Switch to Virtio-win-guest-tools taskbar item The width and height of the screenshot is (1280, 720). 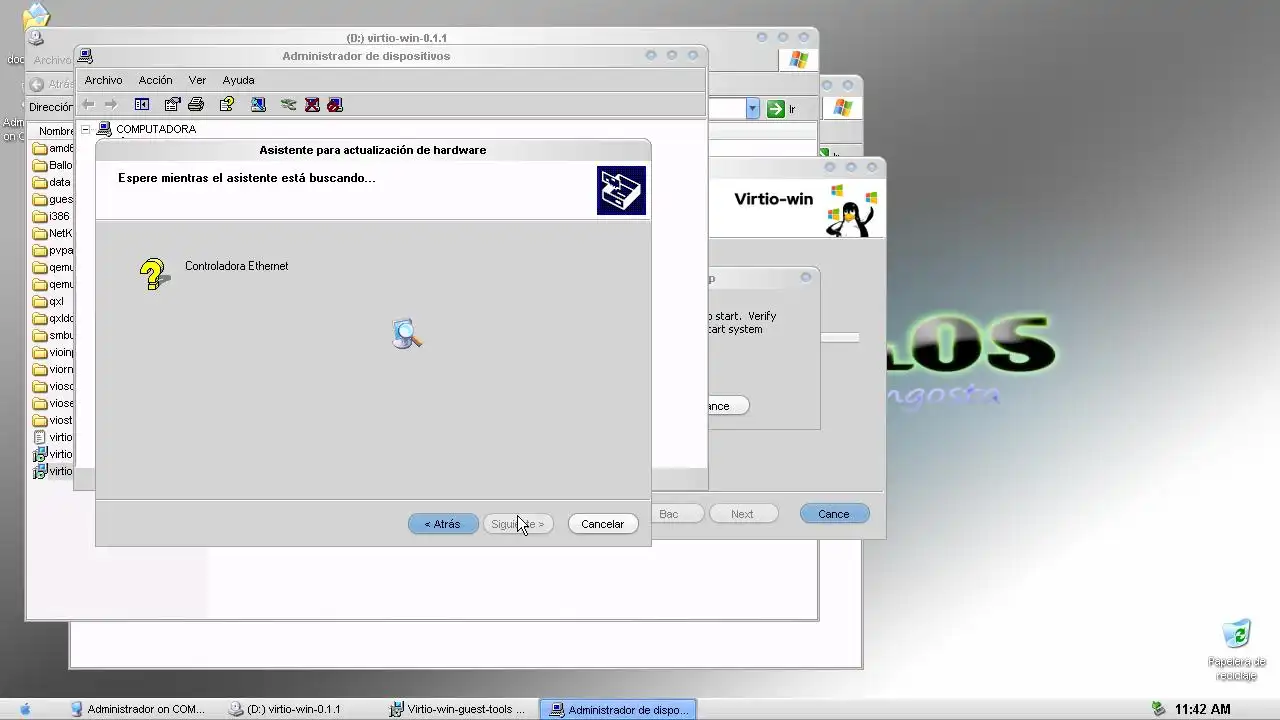[x=459, y=709]
